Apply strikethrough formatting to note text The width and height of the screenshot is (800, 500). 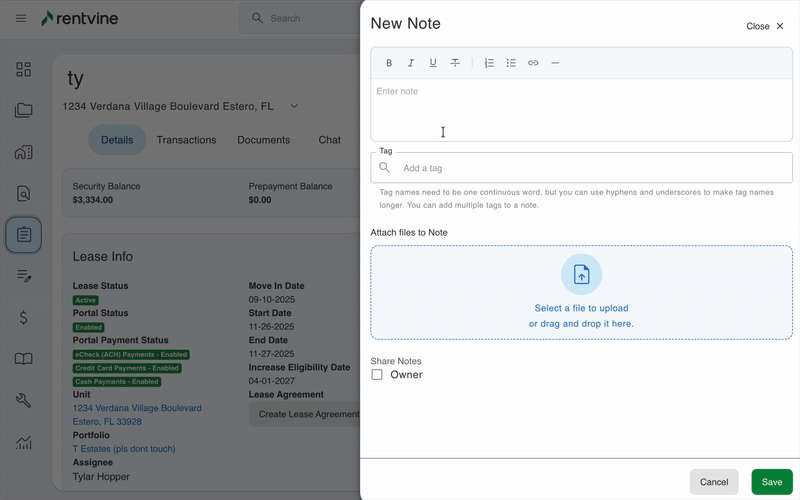pyautogui.click(x=455, y=63)
